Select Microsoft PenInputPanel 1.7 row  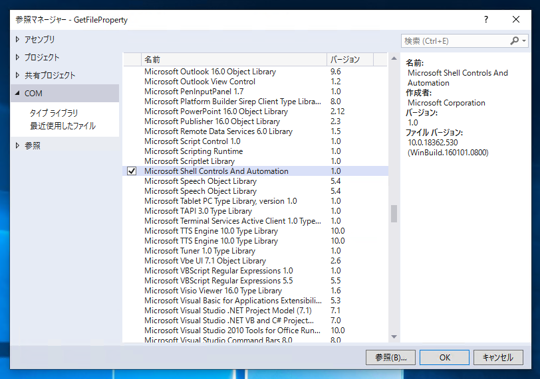(x=255, y=92)
